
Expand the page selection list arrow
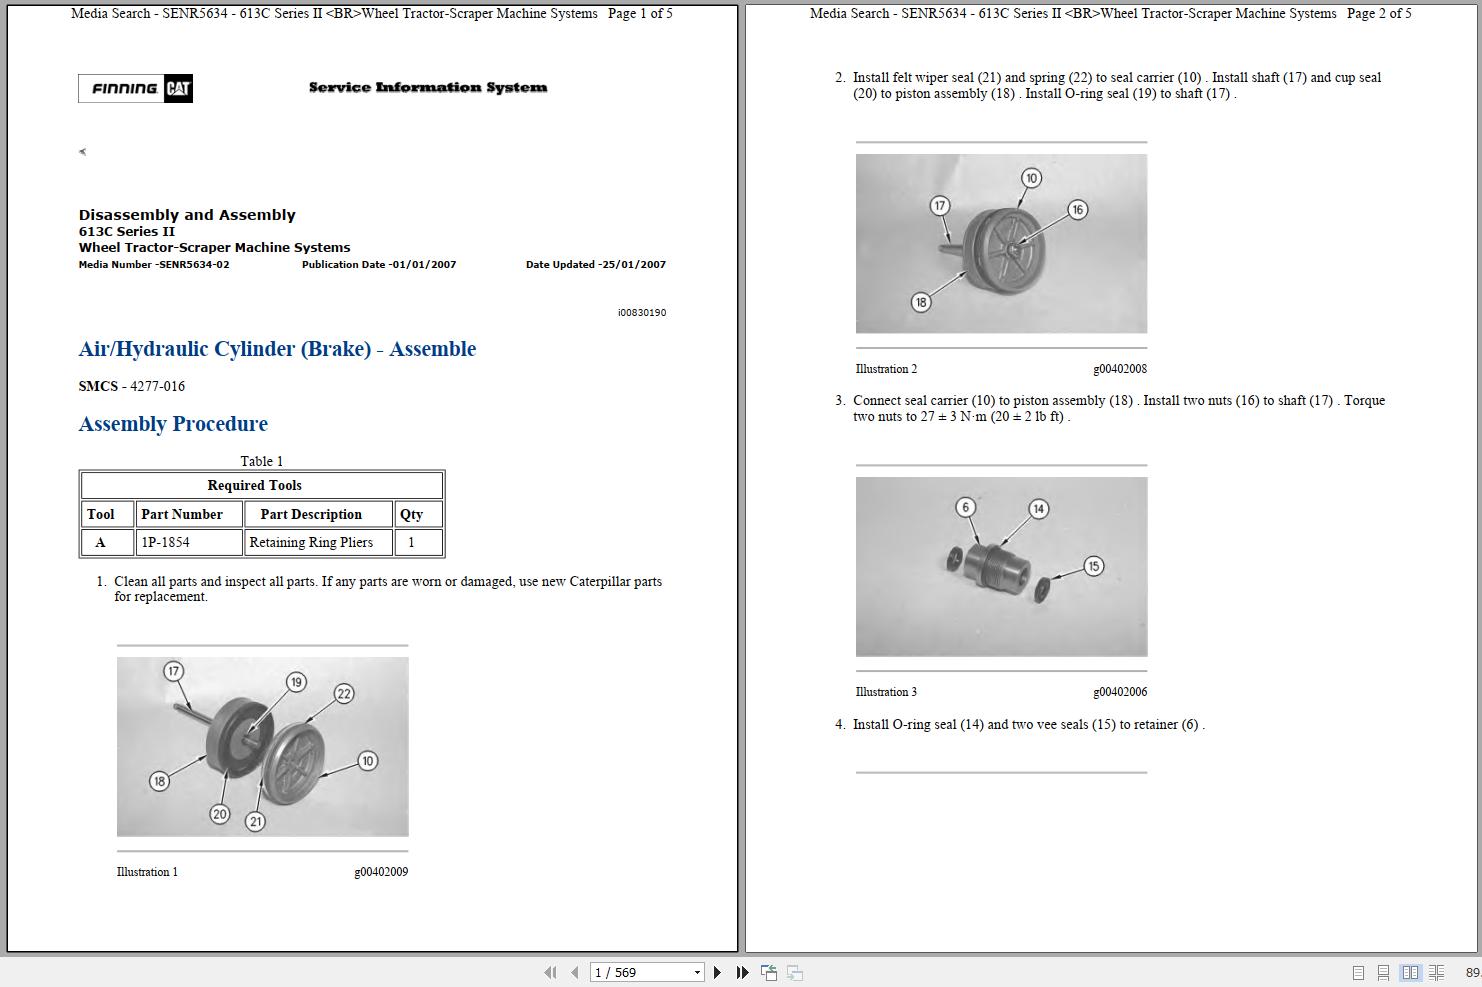pos(697,971)
